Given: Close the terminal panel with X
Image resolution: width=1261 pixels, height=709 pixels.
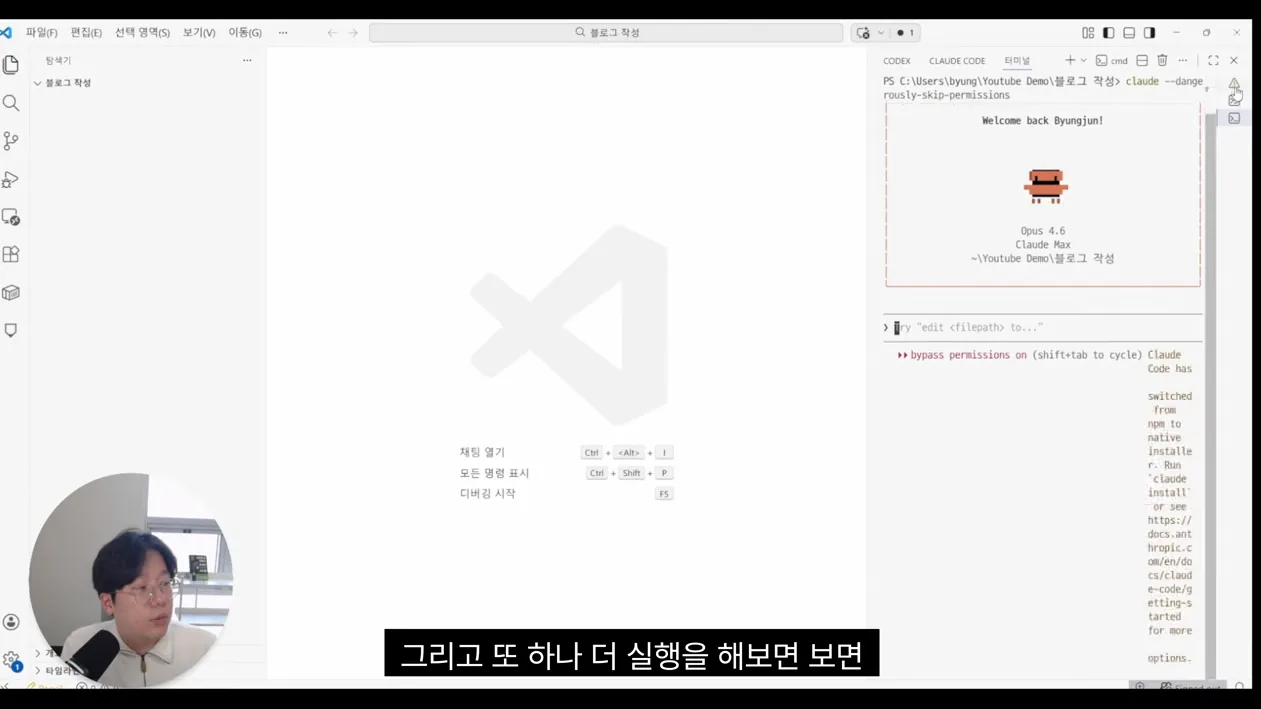Looking at the screenshot, I should [x=1234, y=61].
